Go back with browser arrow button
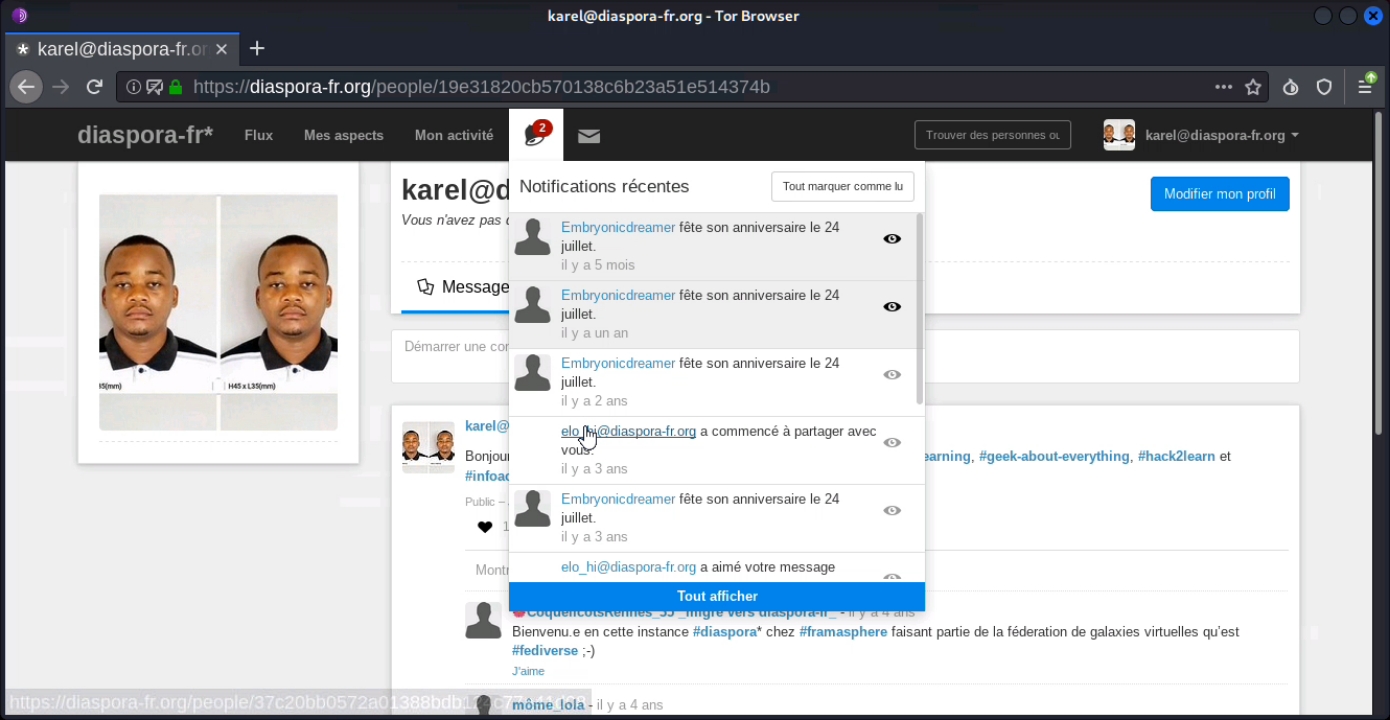 point(26,87)
